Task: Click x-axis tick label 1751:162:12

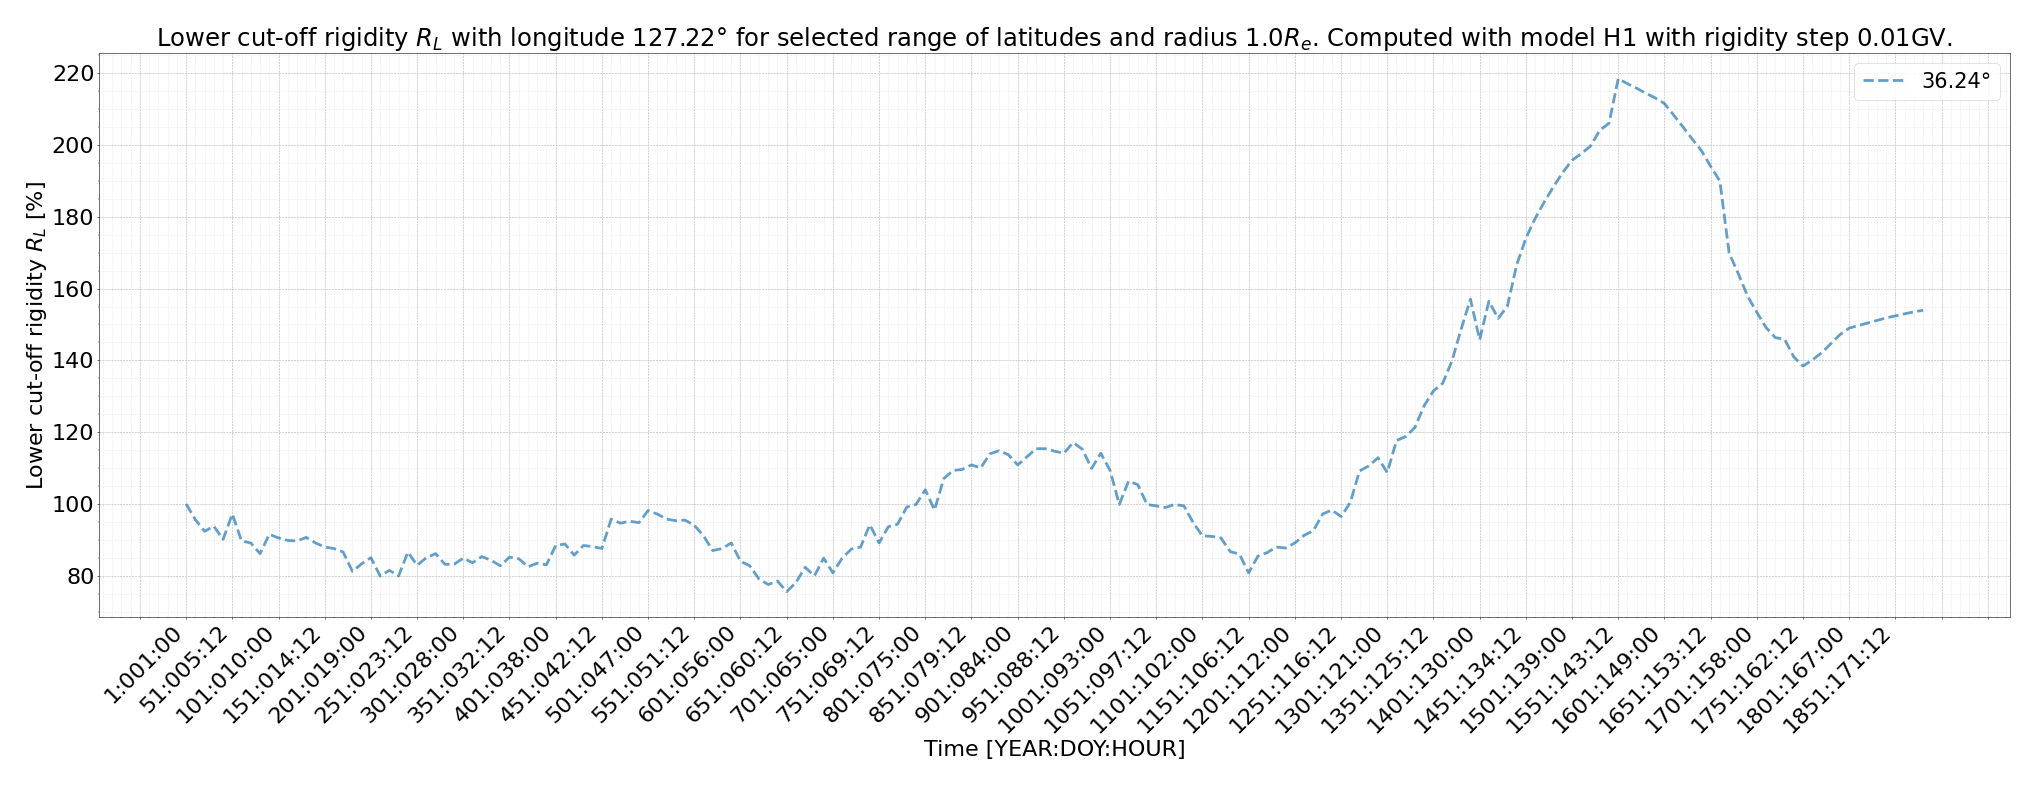Action: pyautogui.click(x=1744, y=680)
